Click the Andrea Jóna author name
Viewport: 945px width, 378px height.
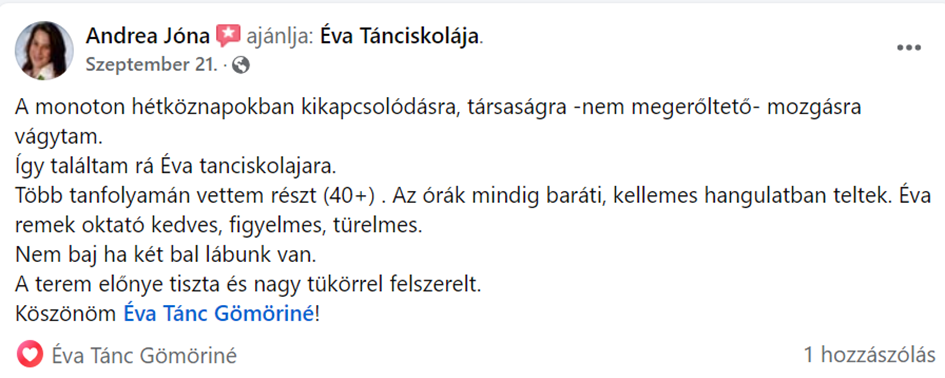click(148, 36)
